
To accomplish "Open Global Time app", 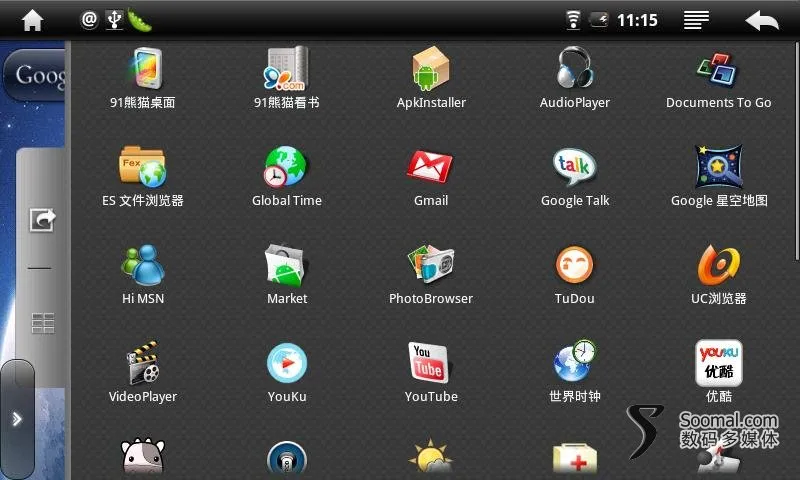I will pos(287,176).
